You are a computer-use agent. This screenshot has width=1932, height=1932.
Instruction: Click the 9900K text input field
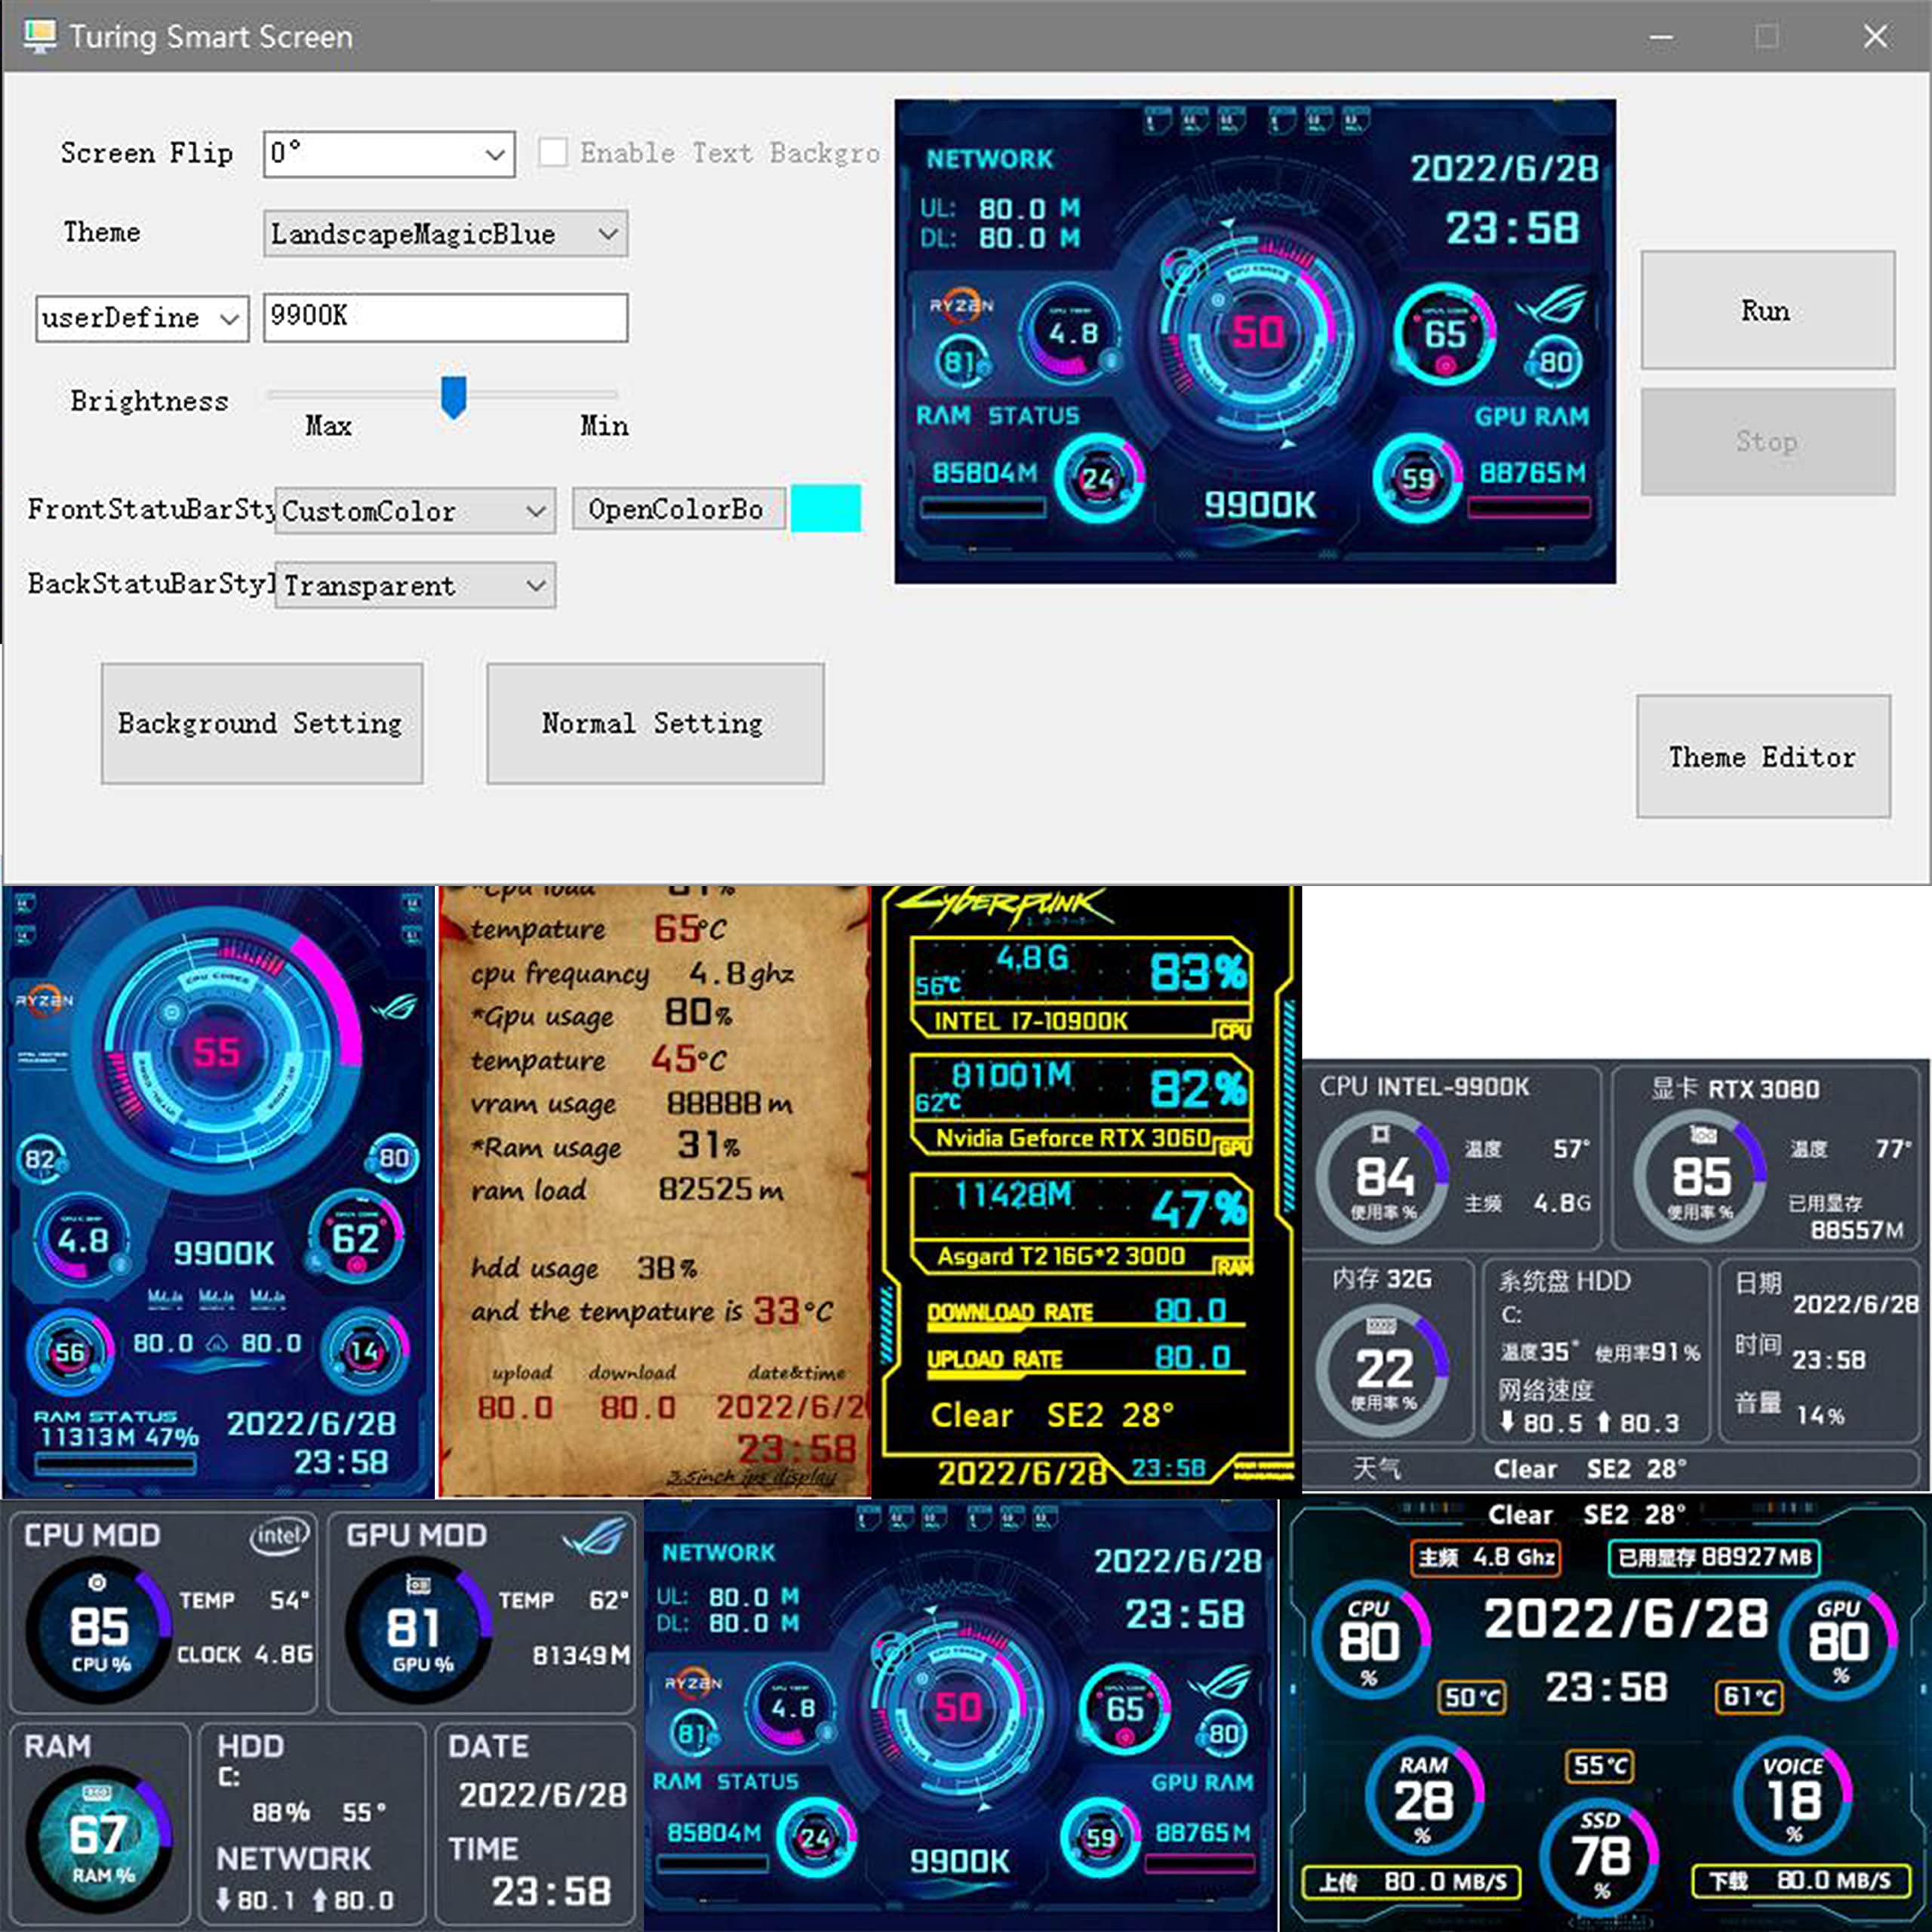[445, 317]
